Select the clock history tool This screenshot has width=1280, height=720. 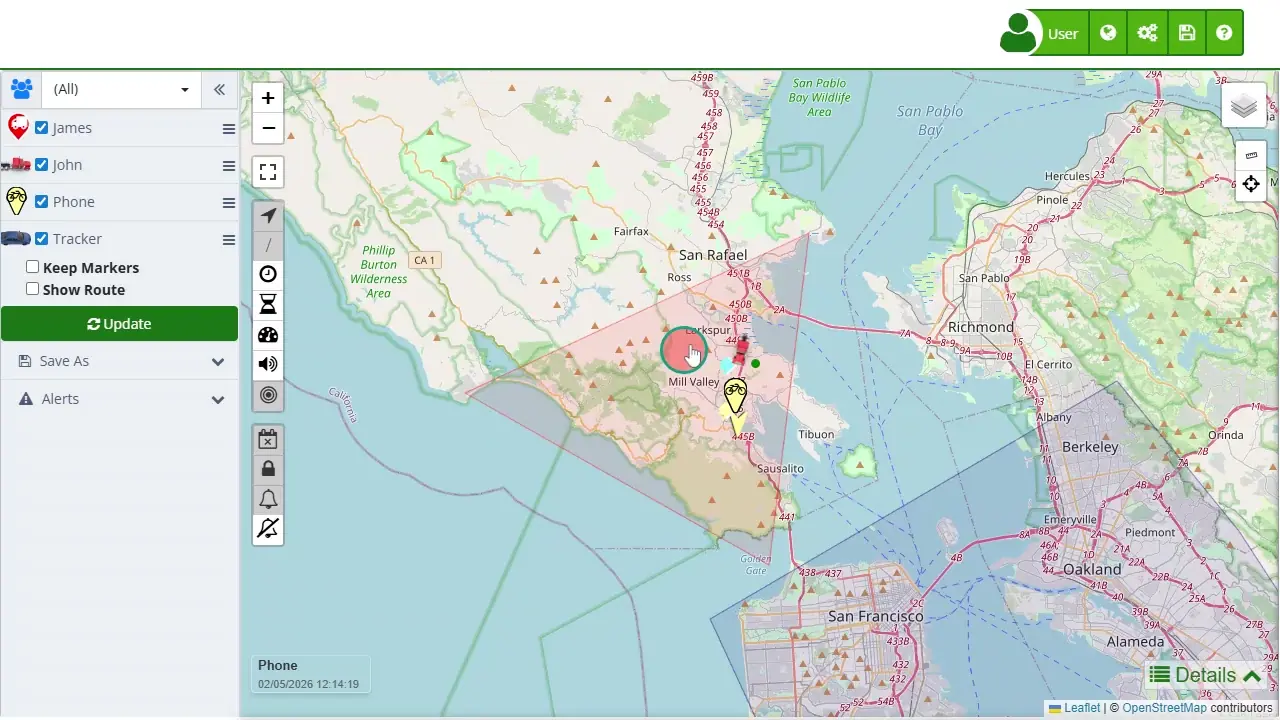268,275
